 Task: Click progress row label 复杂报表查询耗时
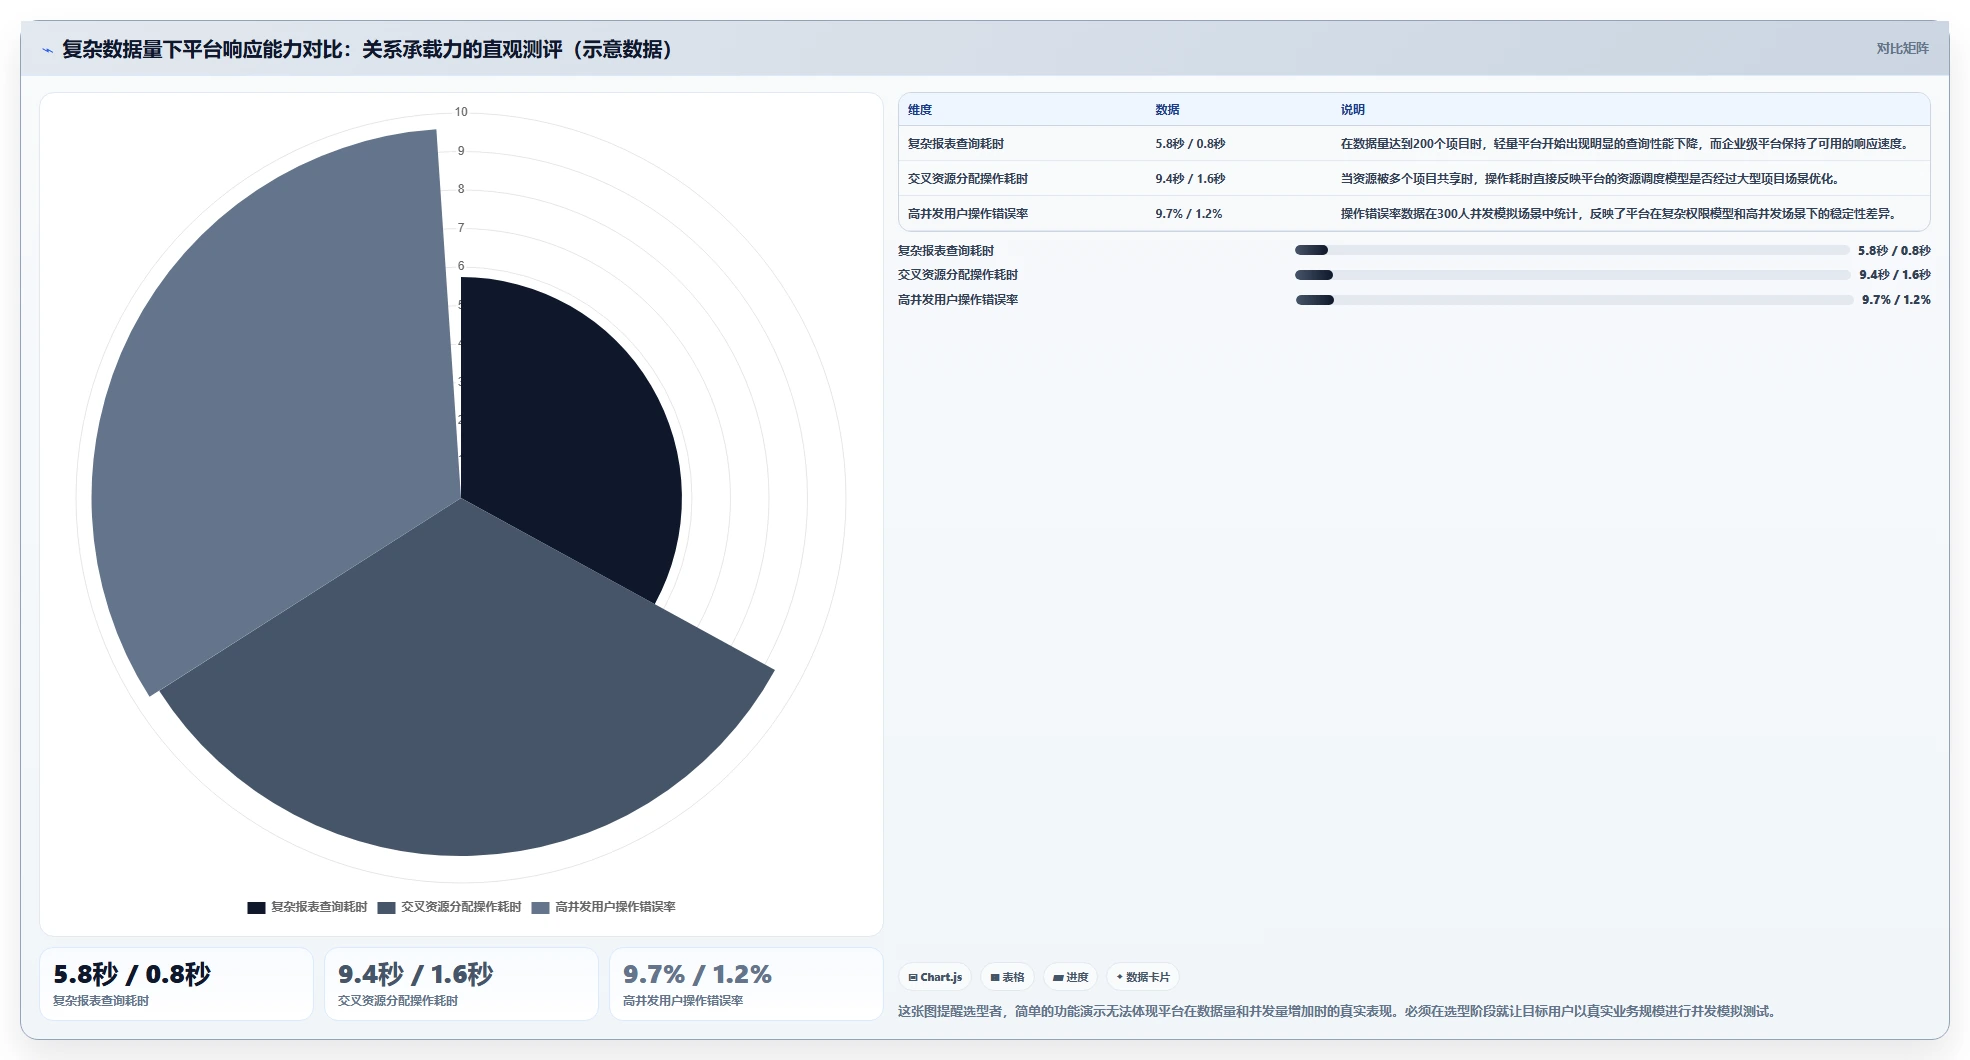[945, 251]
